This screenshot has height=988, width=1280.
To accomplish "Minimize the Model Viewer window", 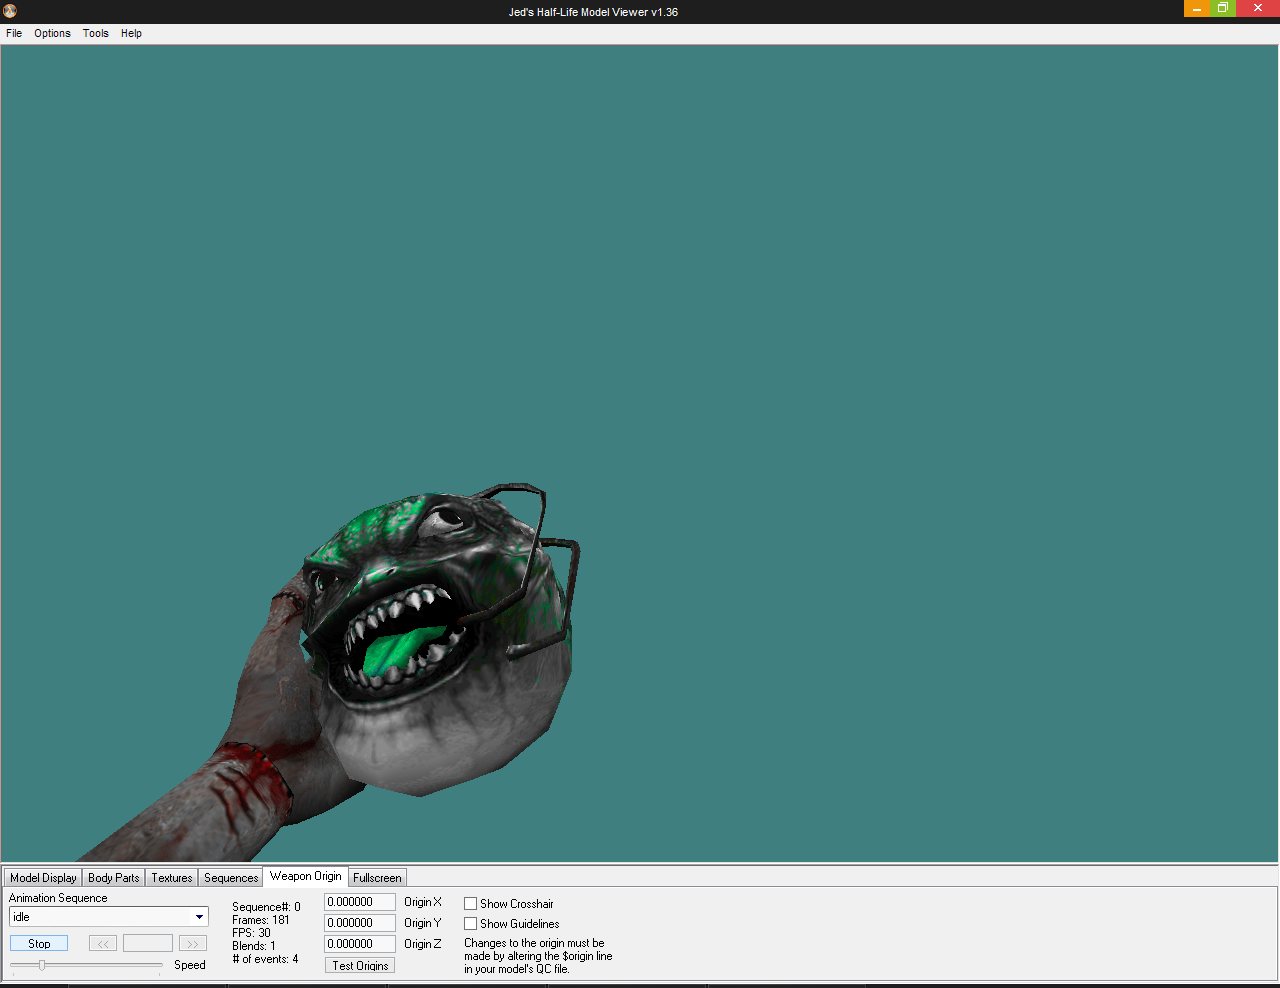I will click(x=1197, y=8).
